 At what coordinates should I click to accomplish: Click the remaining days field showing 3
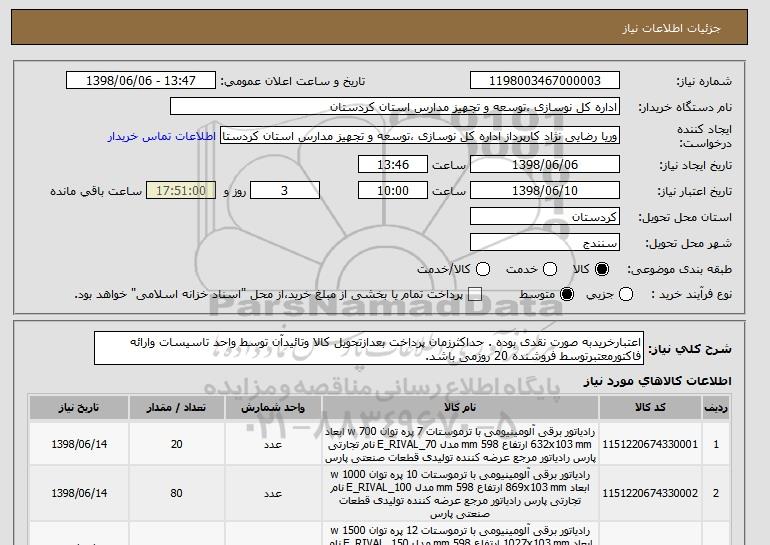[285, 191]
